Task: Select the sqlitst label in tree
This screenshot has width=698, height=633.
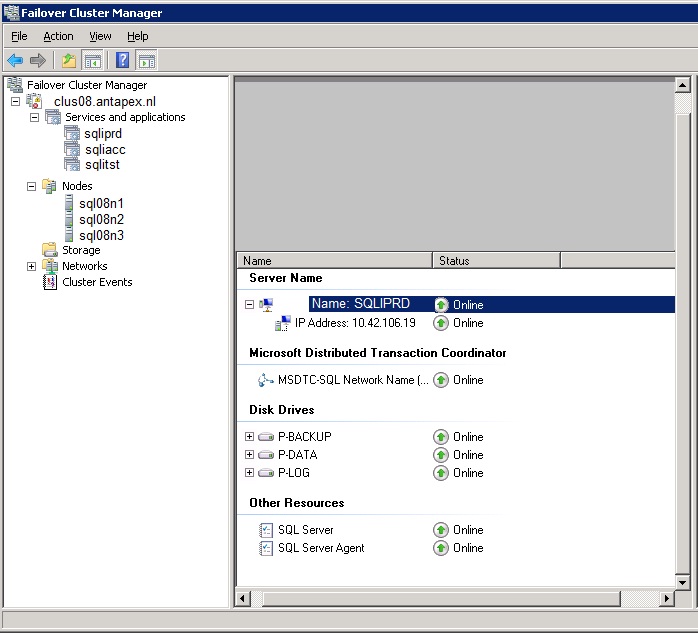Action: pyautogui.click(x=102, y=164)
